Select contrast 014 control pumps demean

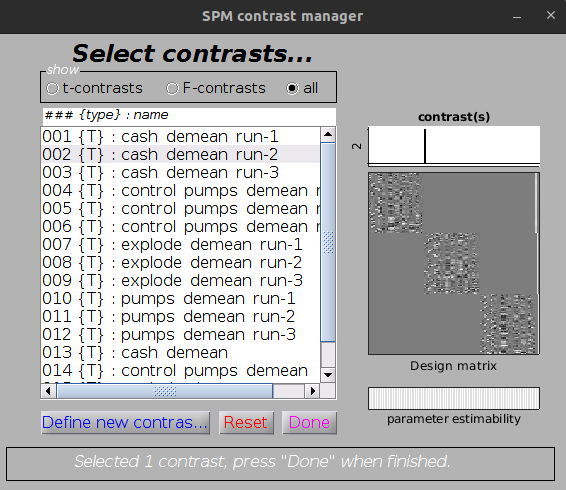[180, 370]
